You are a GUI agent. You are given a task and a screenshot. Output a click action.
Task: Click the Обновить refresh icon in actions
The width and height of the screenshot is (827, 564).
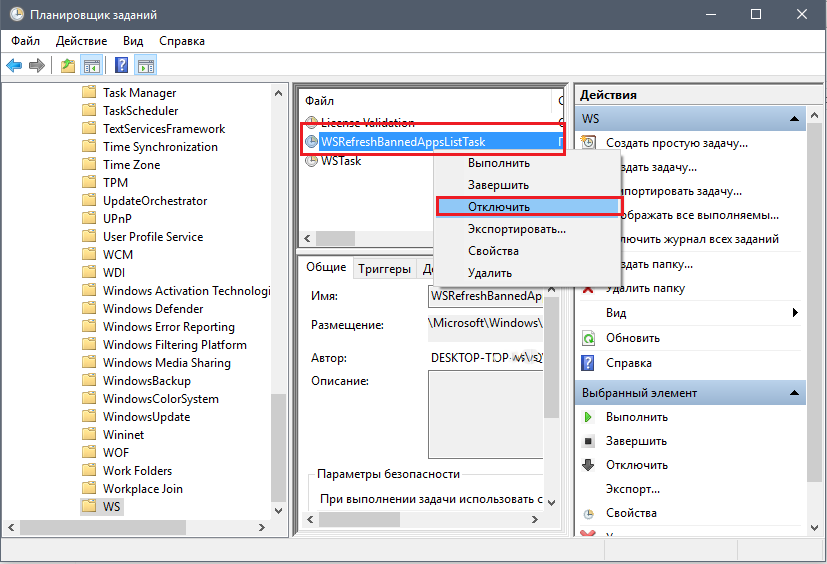pos(588,338)
